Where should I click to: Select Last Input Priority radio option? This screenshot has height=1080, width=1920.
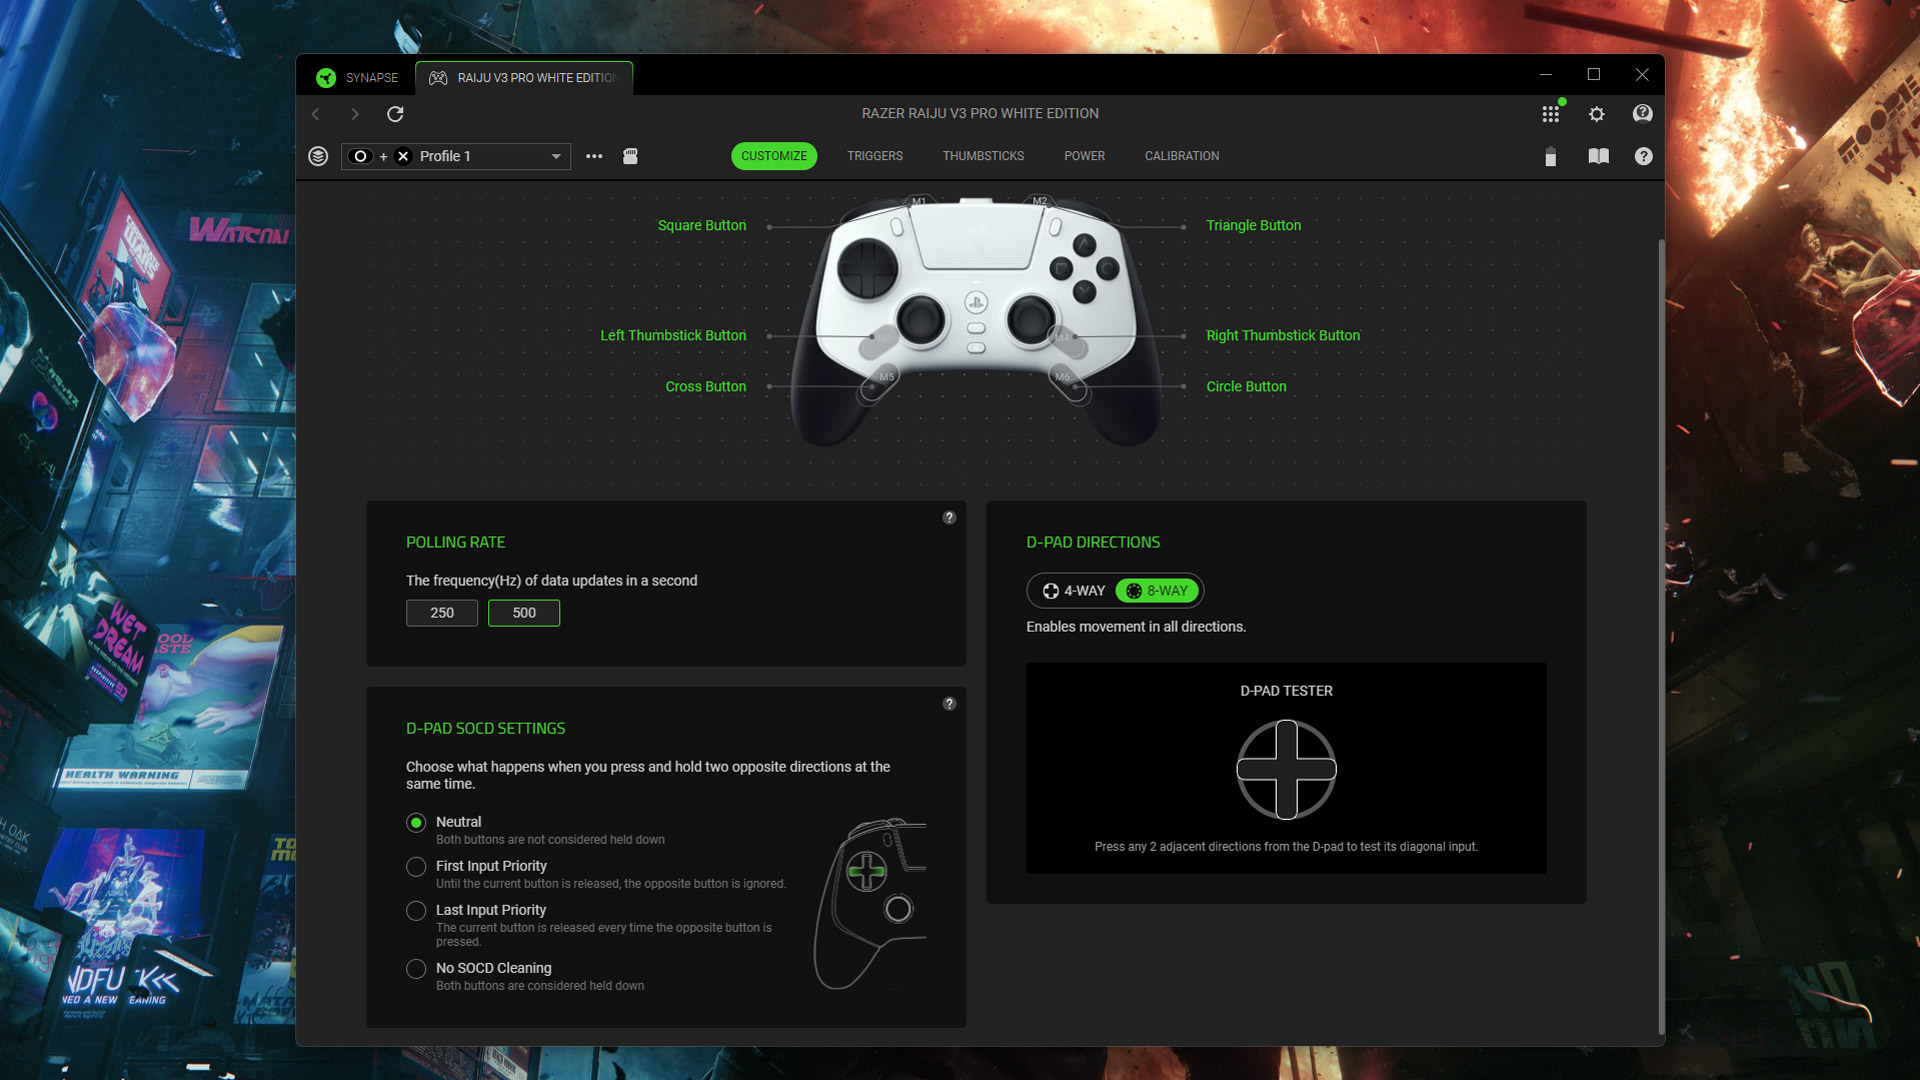(x=416, y=911)
